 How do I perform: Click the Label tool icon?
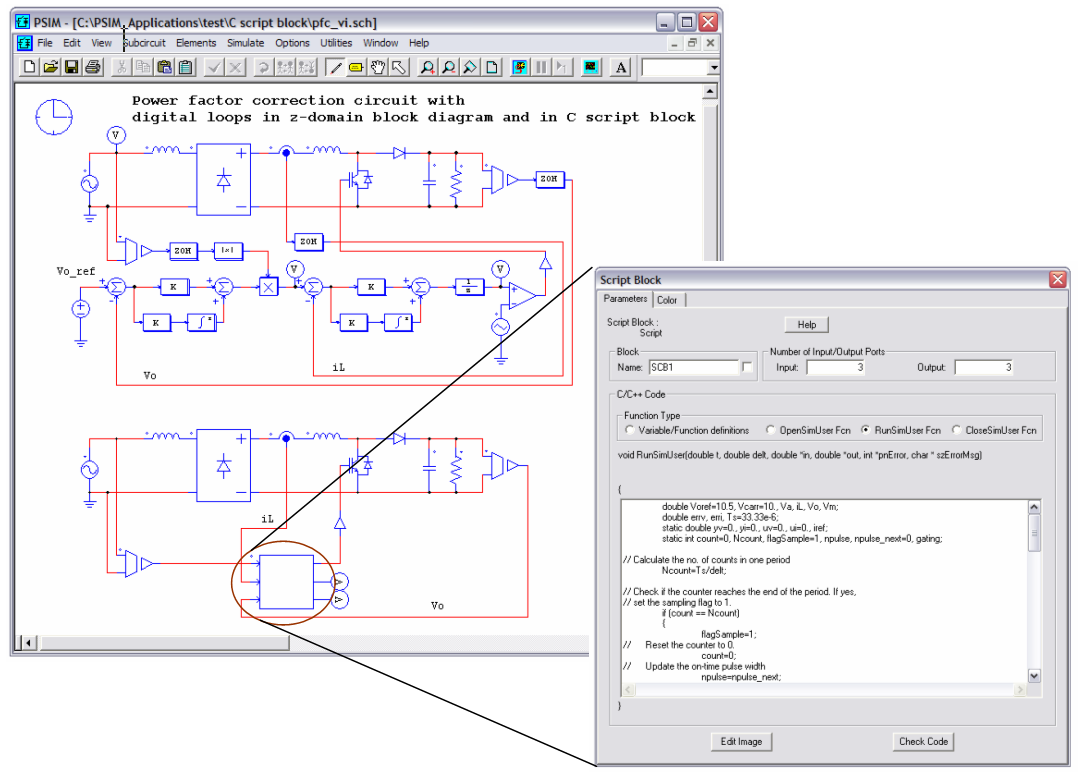click(356, 67)
